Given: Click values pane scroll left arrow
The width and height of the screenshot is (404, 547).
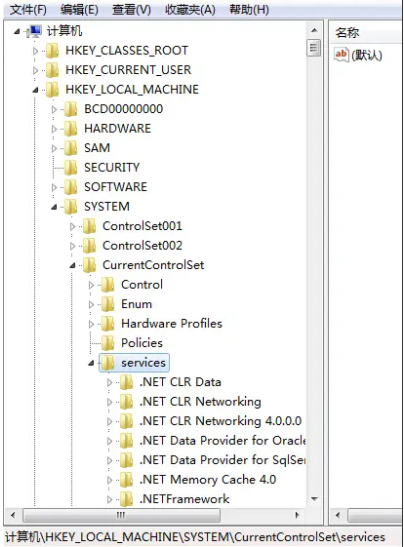Looking at the screenshot, I should pos(338,515).
